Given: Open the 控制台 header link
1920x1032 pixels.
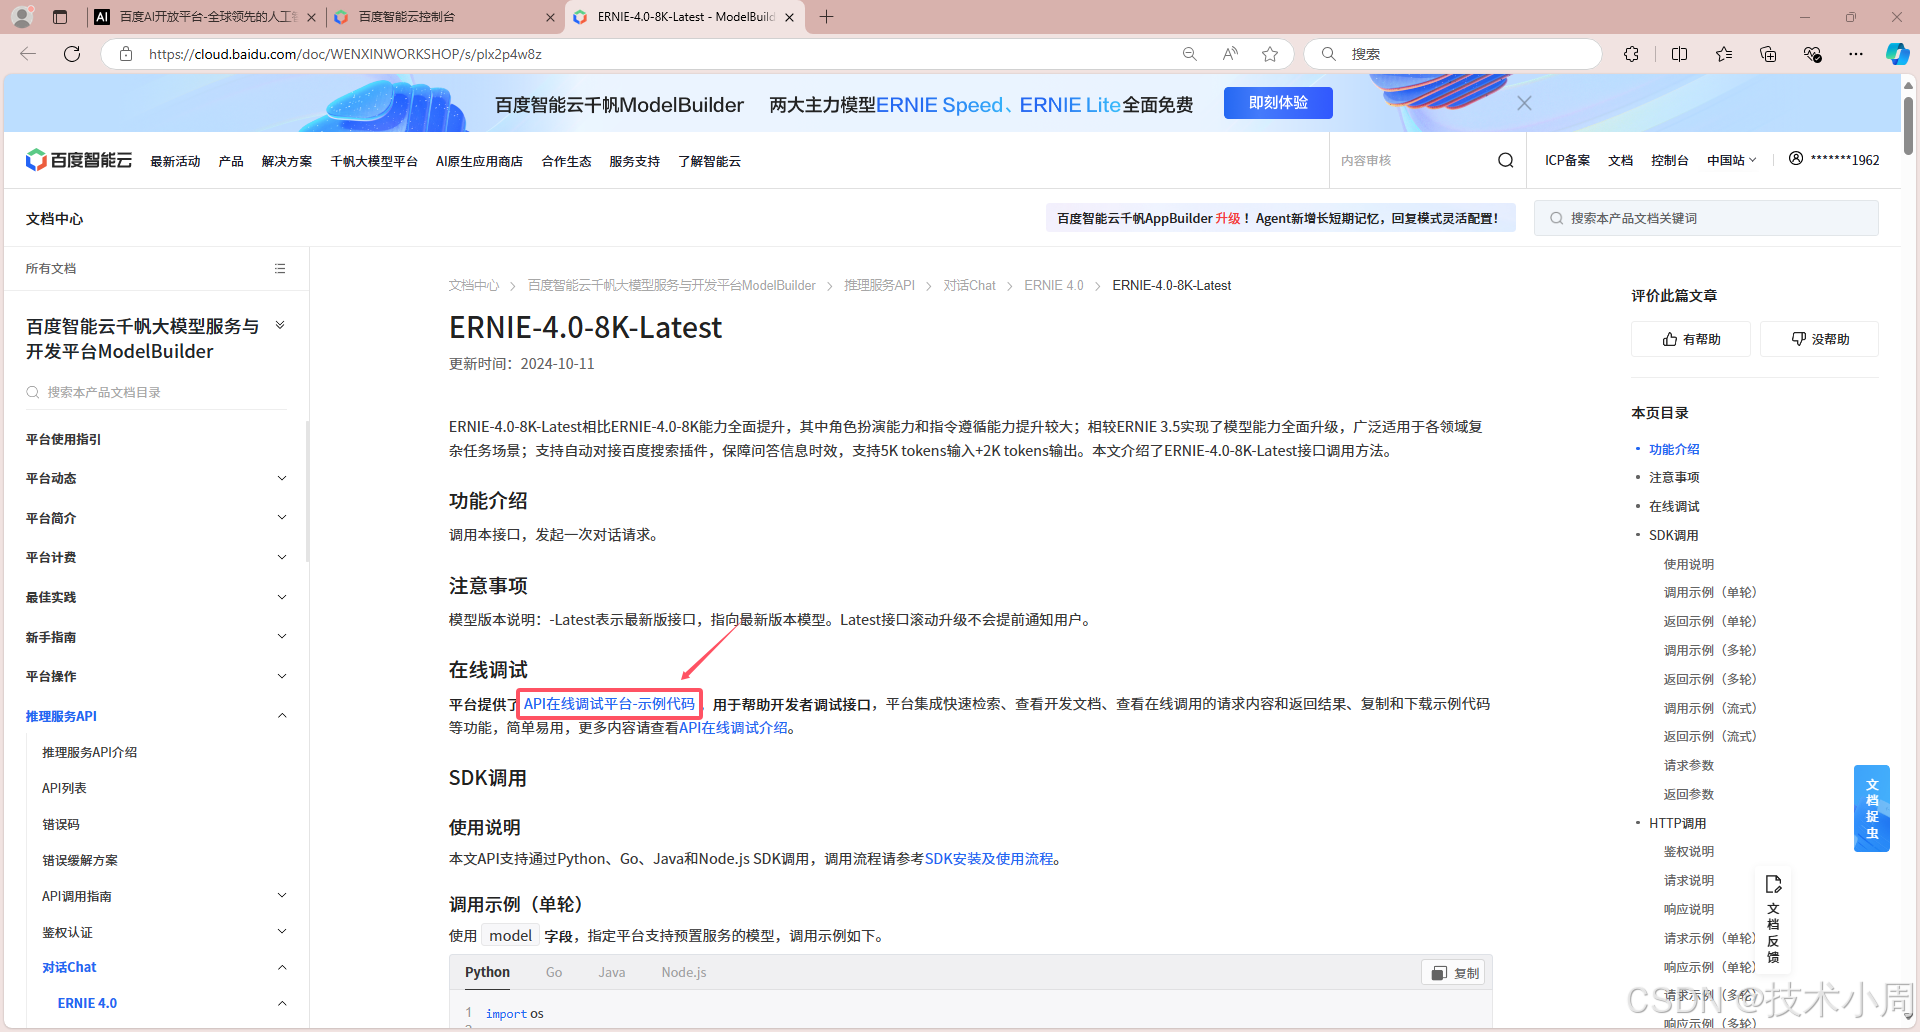Looking at the screenshot, I should click(x=1669, y=160).
